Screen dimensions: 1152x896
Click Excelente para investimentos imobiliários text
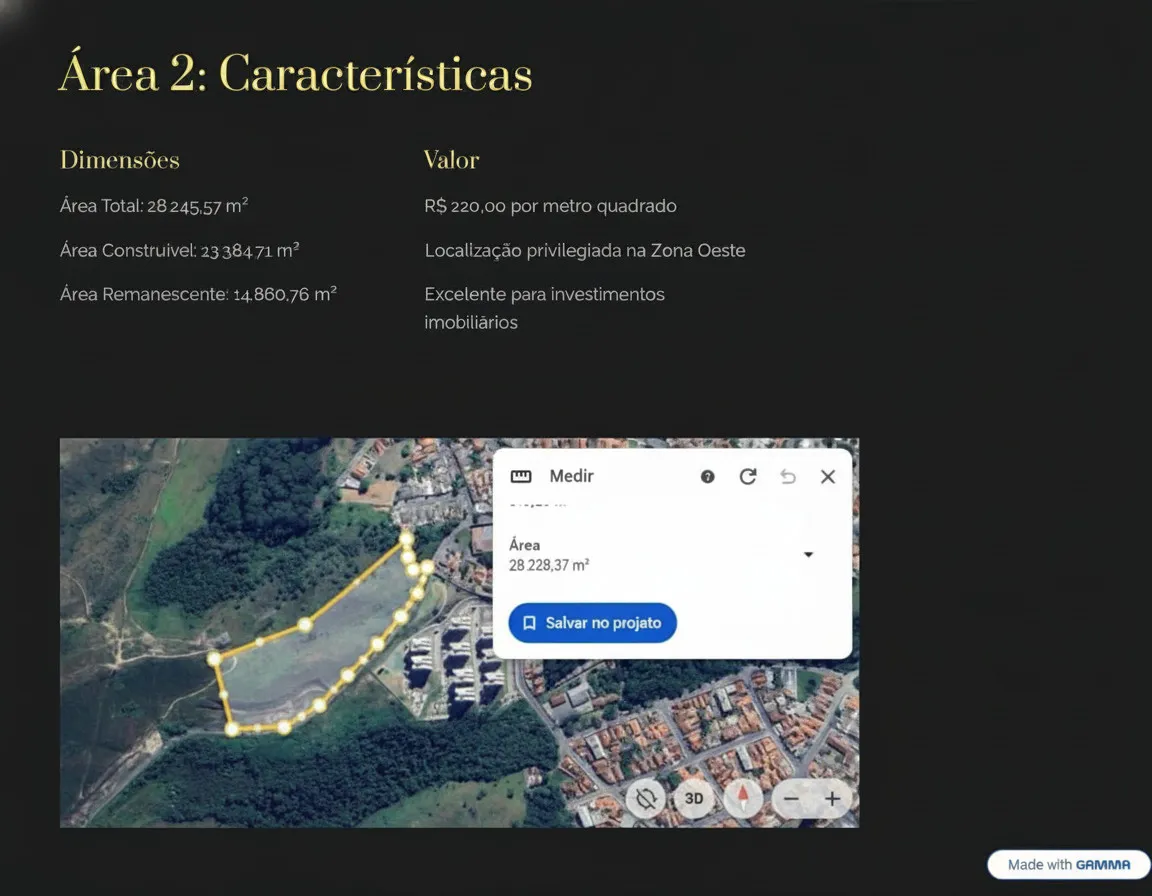(x=544, y=308)
